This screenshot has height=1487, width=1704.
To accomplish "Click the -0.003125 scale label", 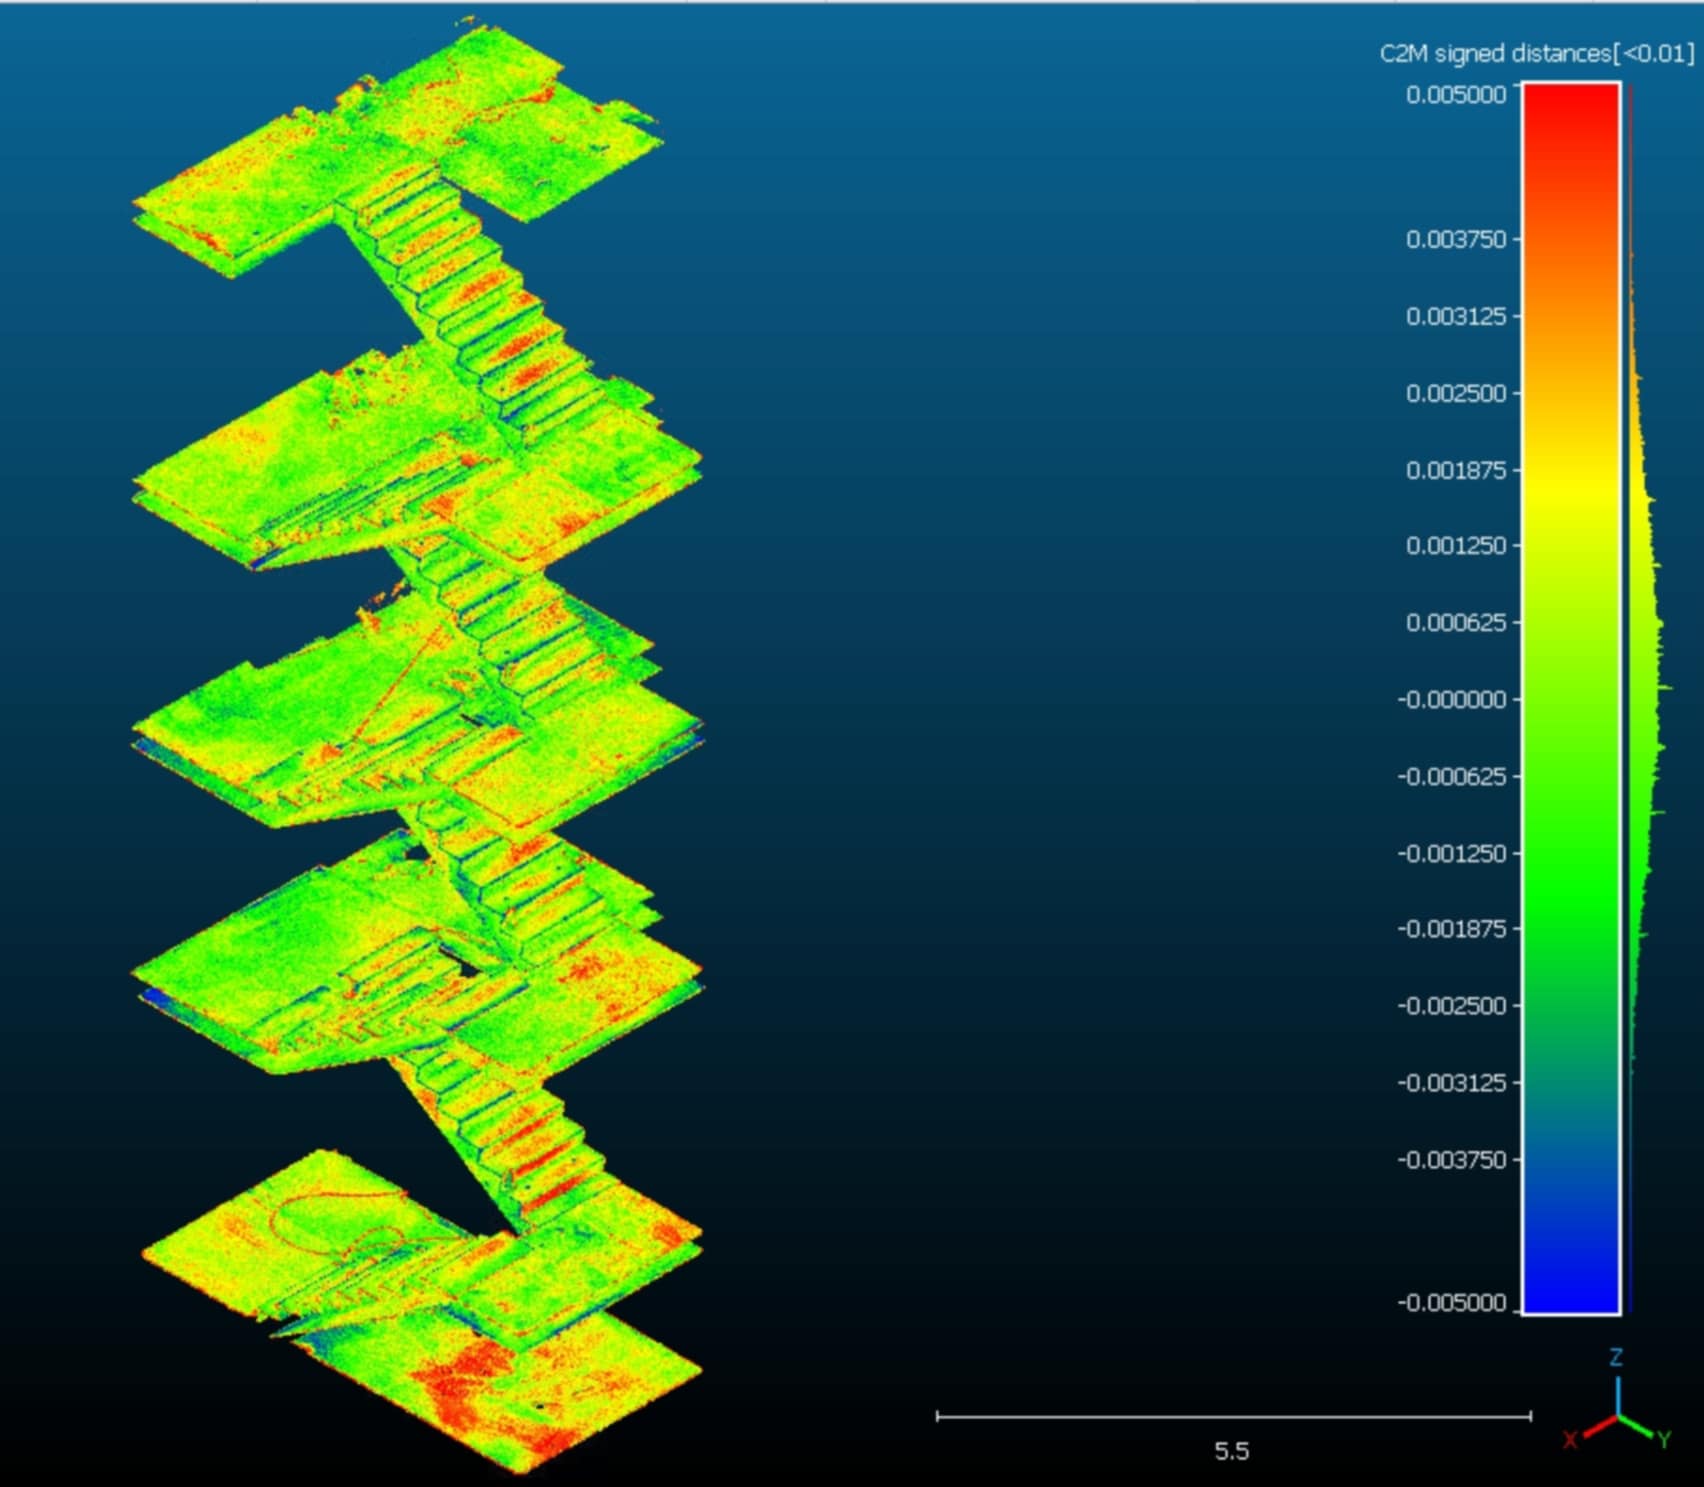I will 1452,1082.
